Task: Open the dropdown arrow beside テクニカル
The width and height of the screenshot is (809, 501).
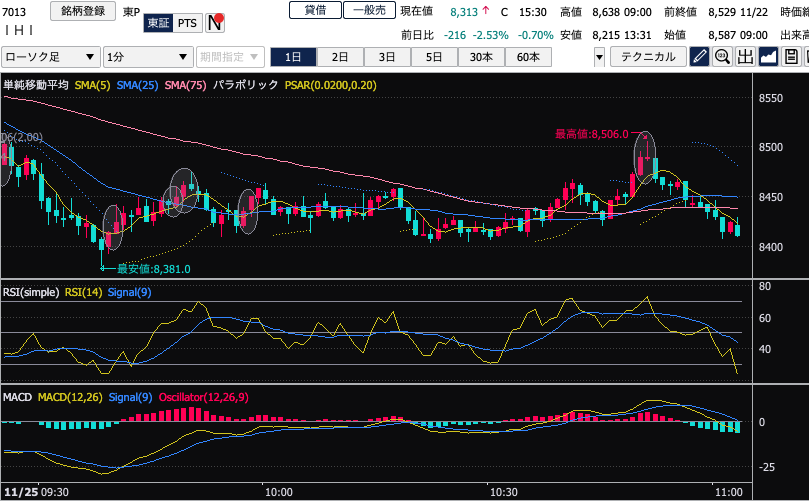Action: pyautogui.click(x=599, y=57)
